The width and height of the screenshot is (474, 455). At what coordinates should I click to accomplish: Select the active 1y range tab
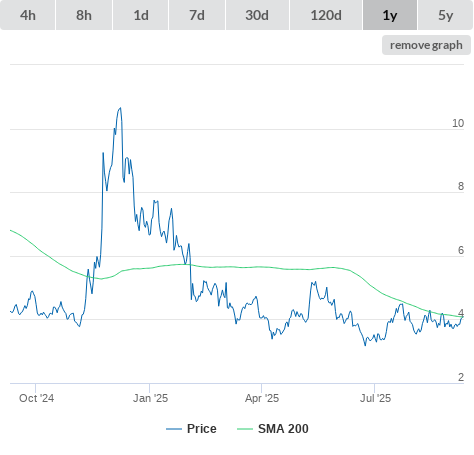390,15
